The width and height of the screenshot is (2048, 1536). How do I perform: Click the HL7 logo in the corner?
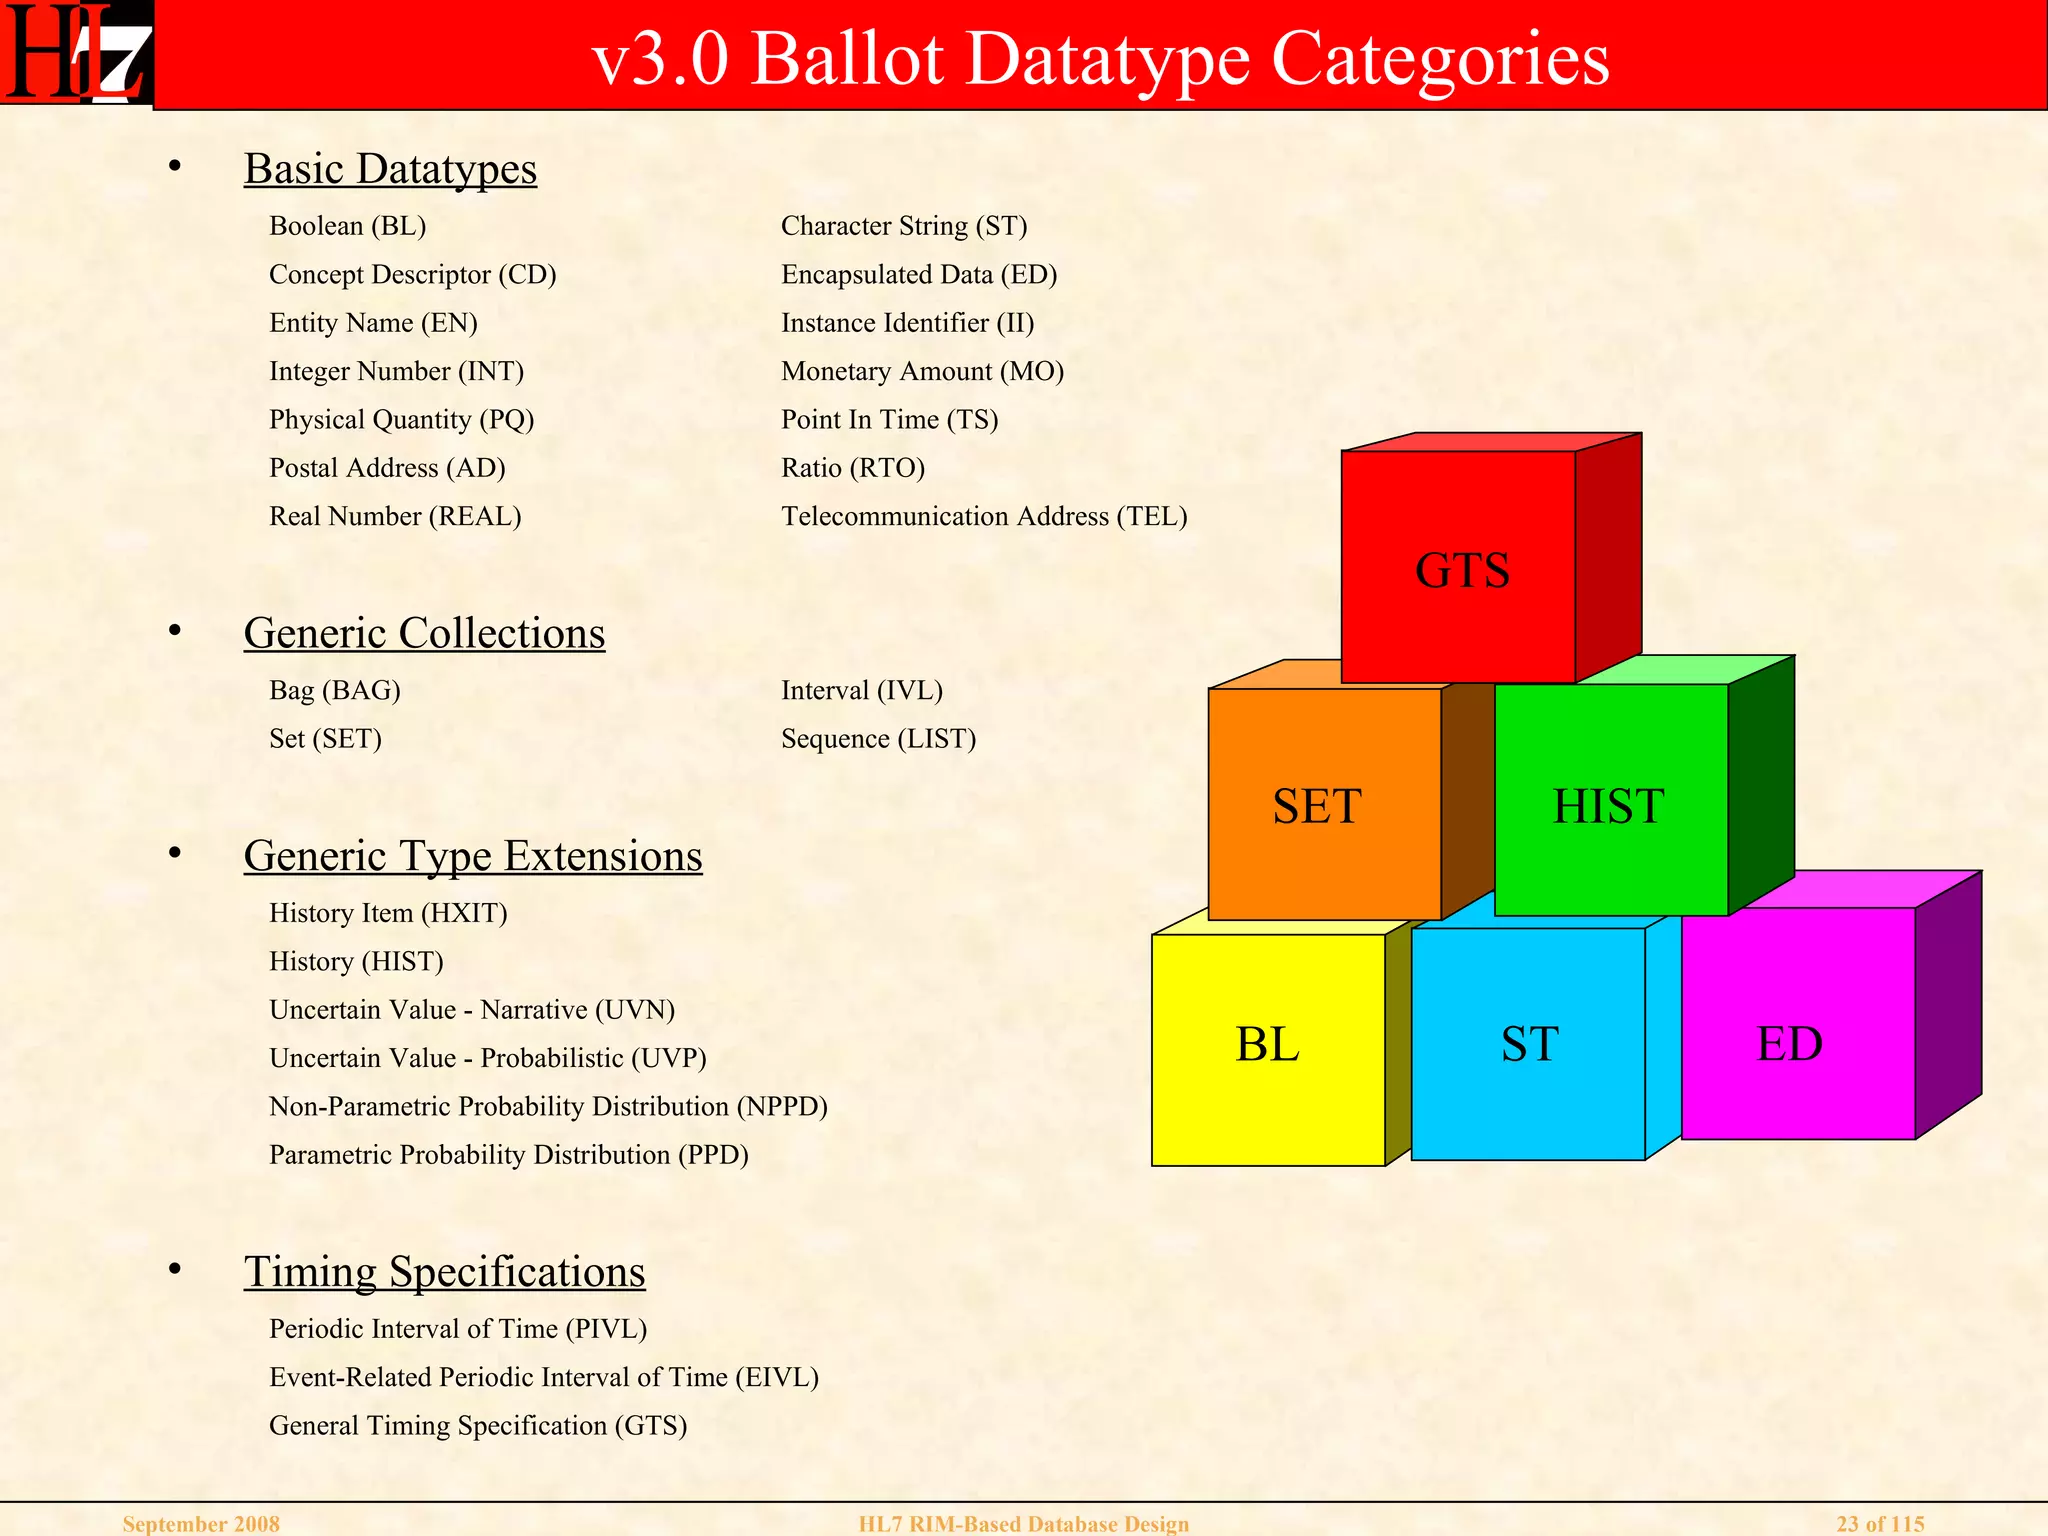click(76, 54)
